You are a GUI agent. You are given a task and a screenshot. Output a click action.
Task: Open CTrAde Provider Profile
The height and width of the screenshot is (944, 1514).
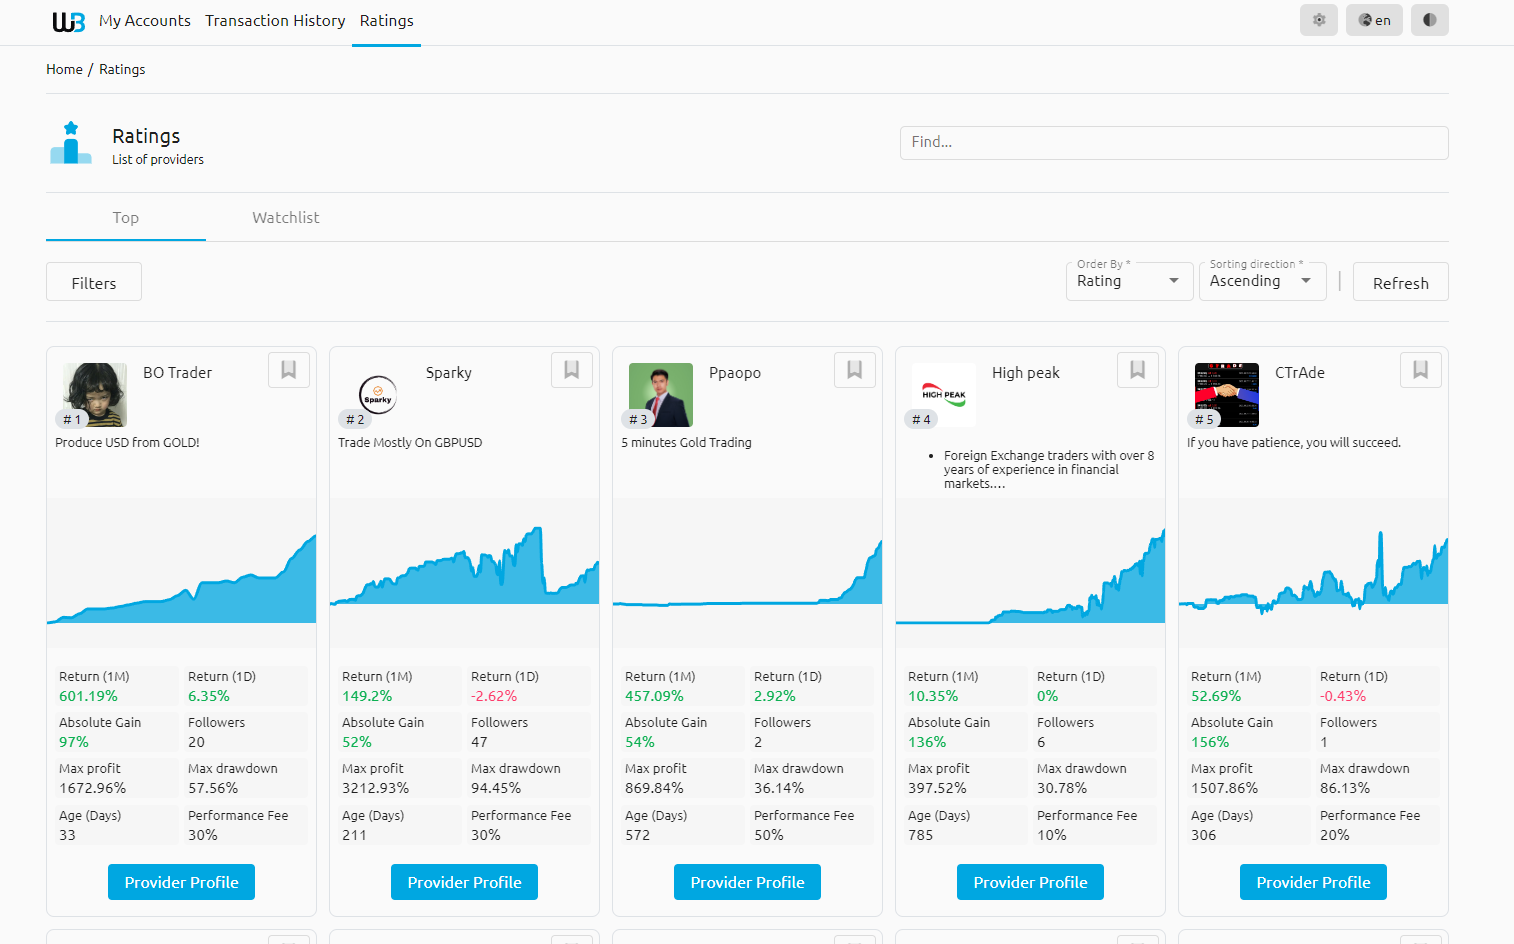pos(1313,882)
